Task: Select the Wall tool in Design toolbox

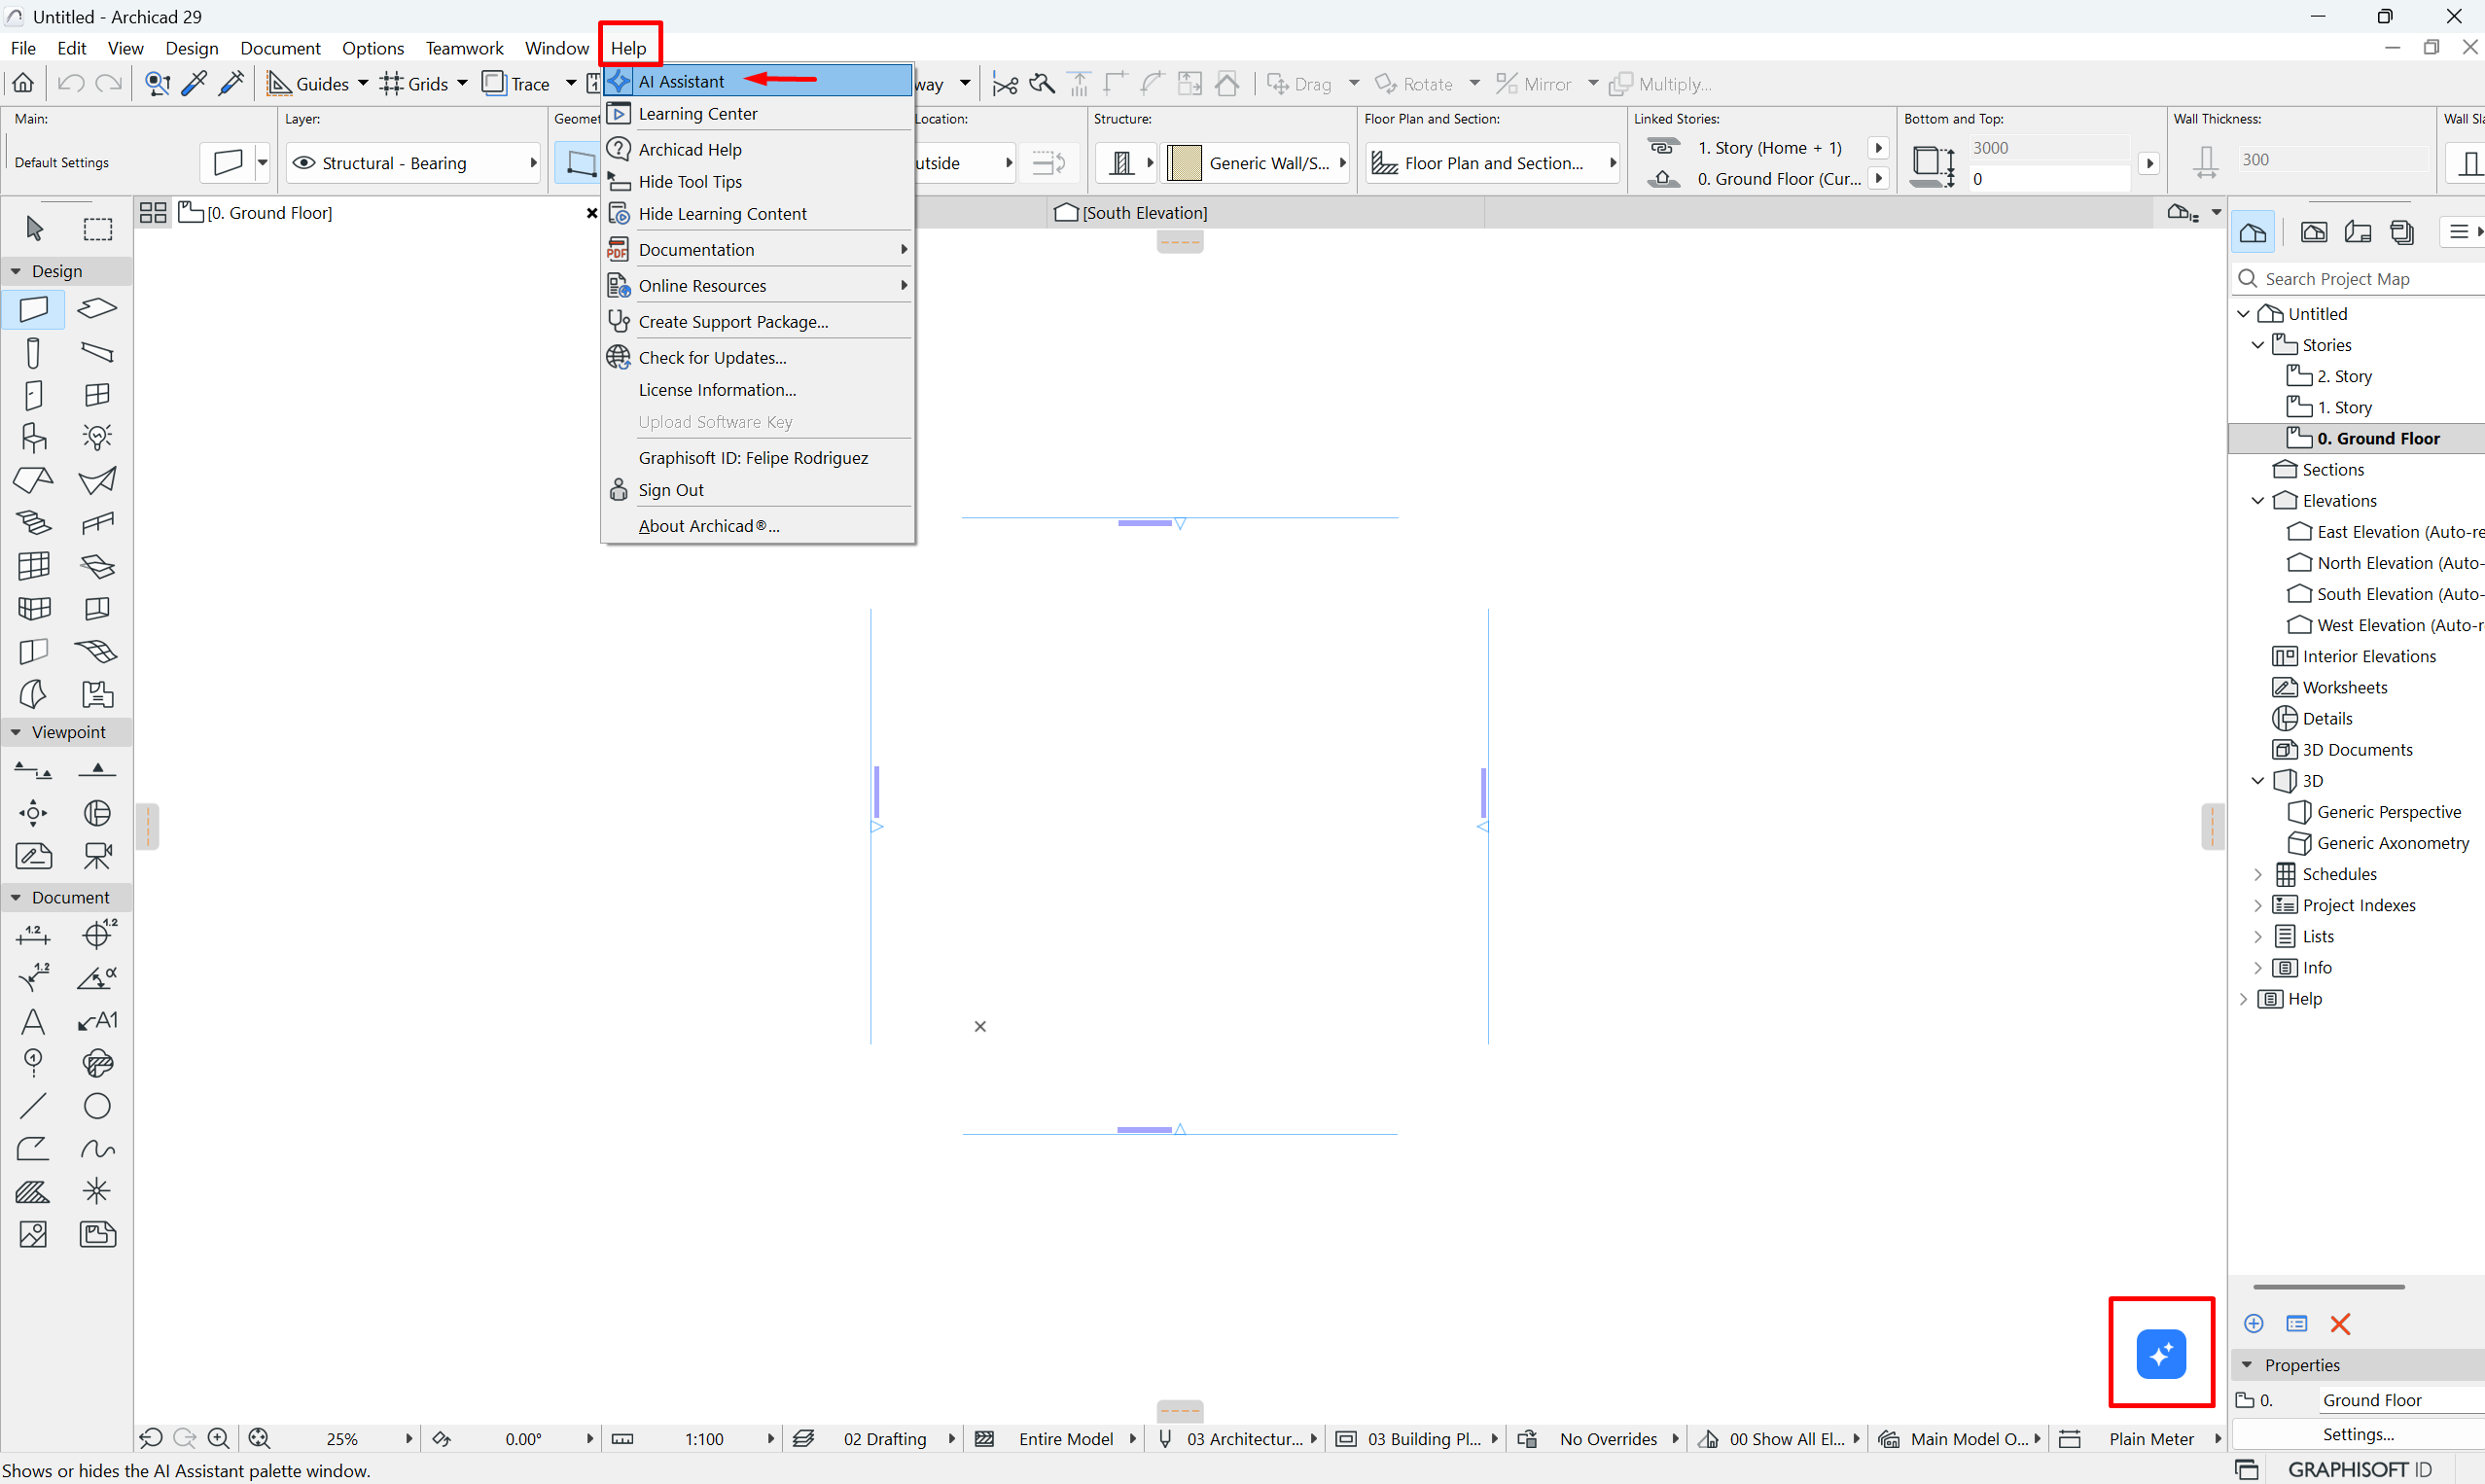Action: pos(33,308)
